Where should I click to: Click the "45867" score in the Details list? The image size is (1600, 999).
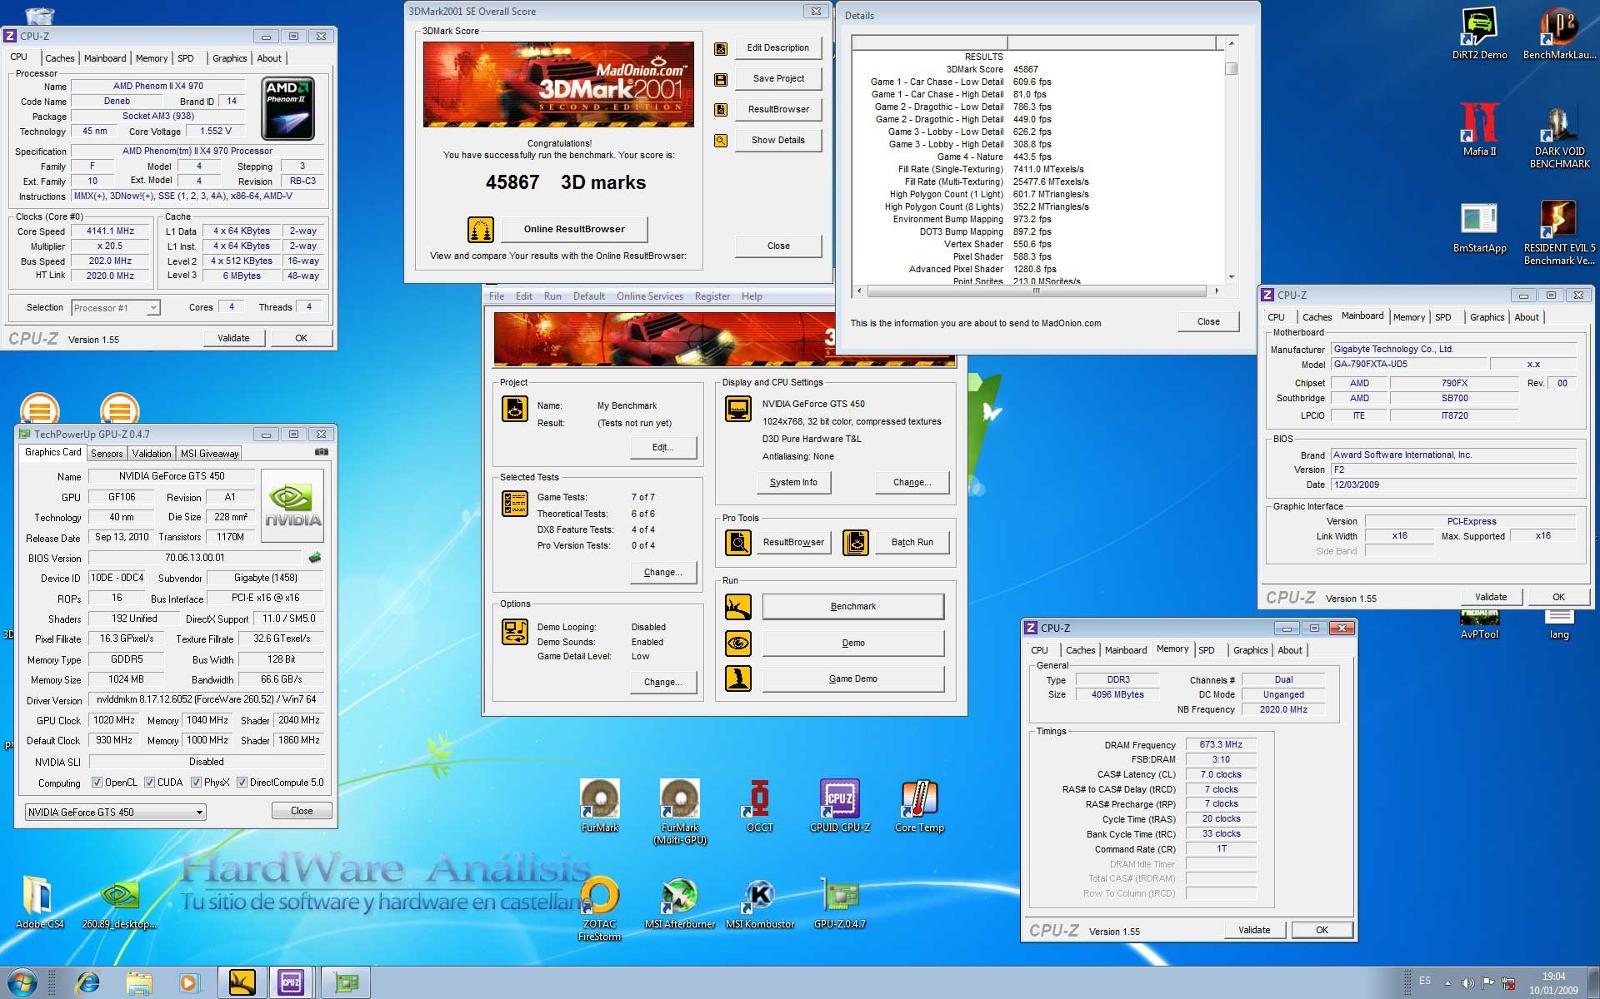pos(1026,70)
